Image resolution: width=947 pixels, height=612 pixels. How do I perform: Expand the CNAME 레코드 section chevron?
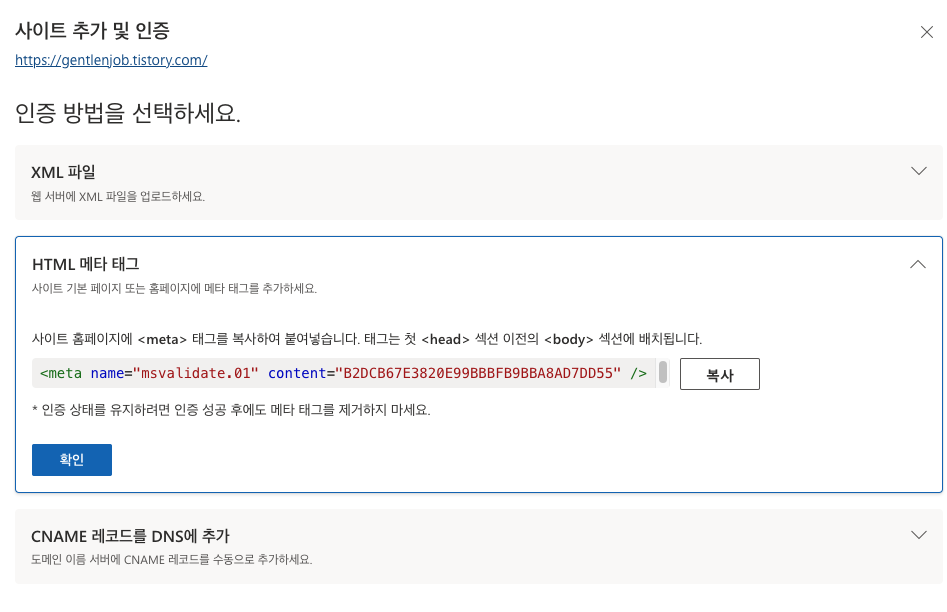(919, 535)
